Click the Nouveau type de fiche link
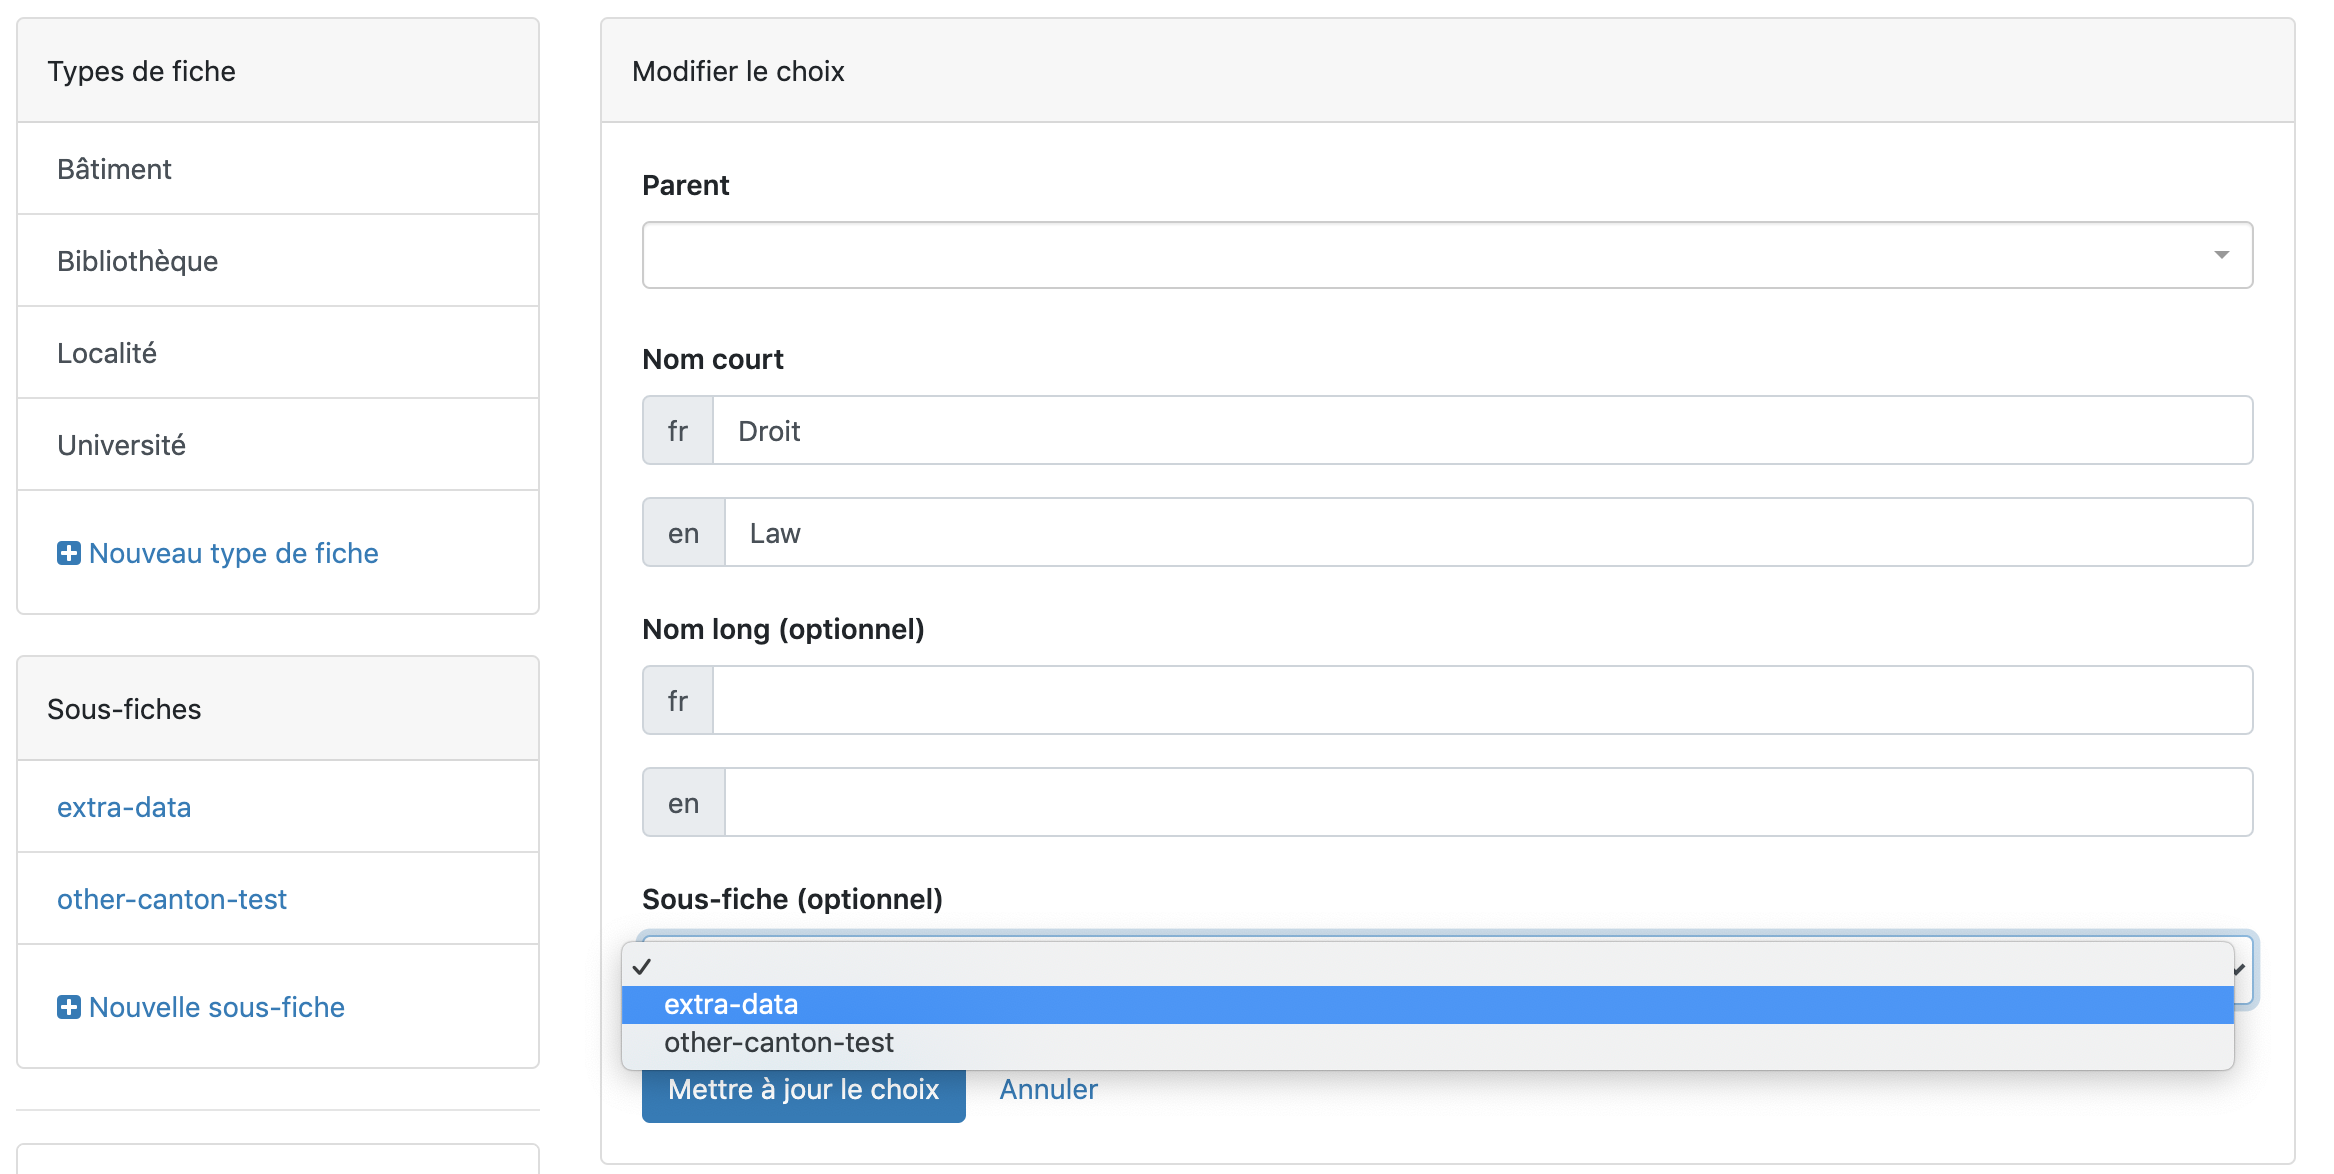Viewport: 2334px width, 1174px height. tap(233, 553)
